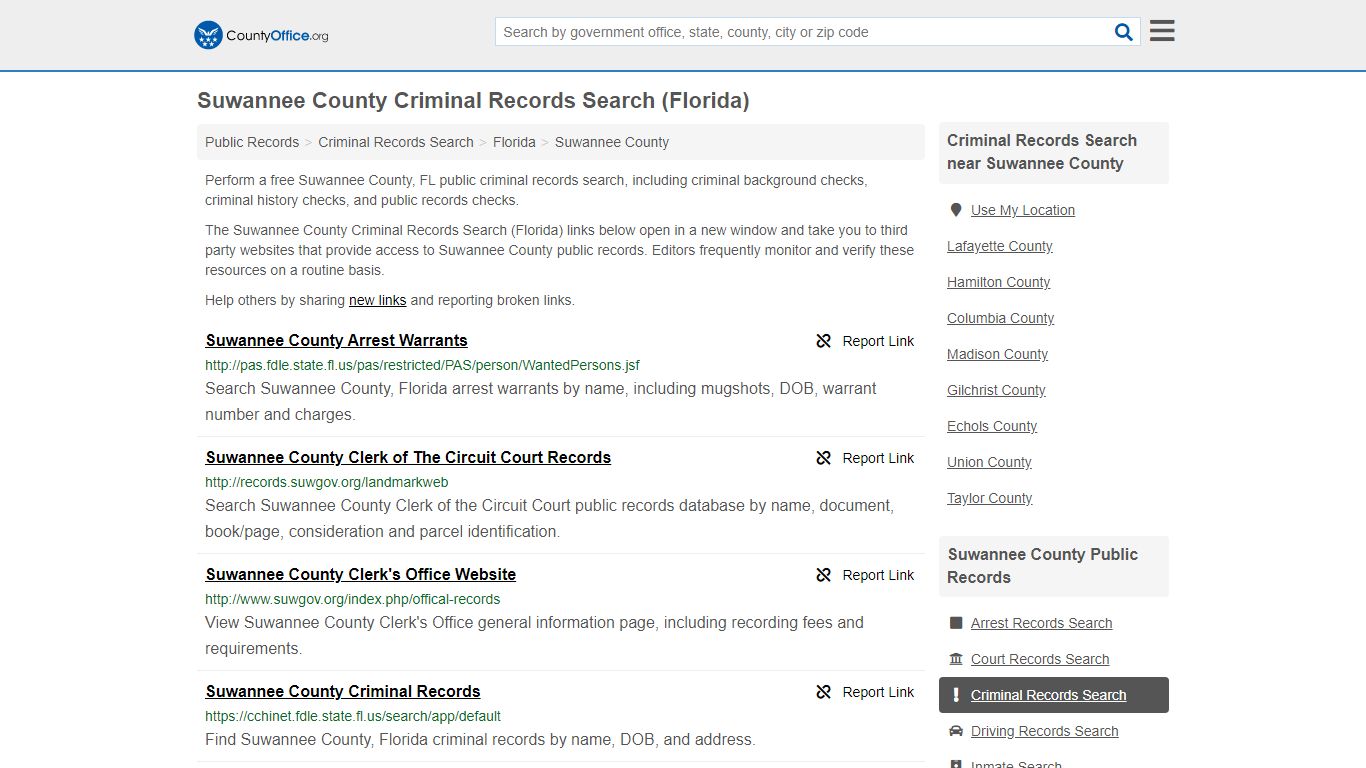Click the broken-link icon for Arrest Warrants
Viewport: 1366px width, 768px height.
[x=824, y=341]
